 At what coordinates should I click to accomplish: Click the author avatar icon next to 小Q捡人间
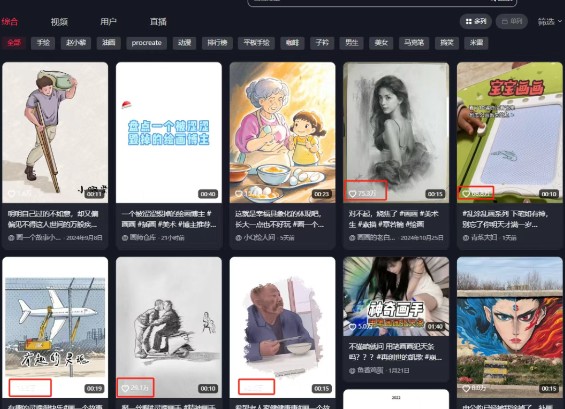[239, 238]
